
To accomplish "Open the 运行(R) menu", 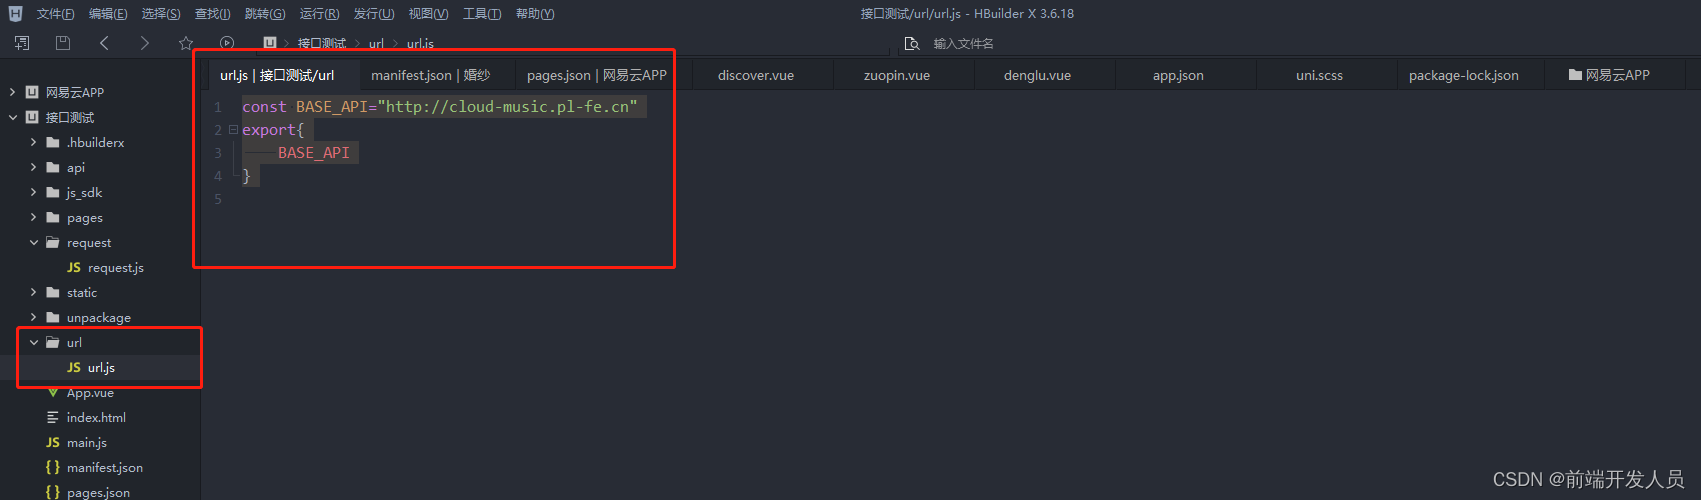I will [x=319, y=14].
